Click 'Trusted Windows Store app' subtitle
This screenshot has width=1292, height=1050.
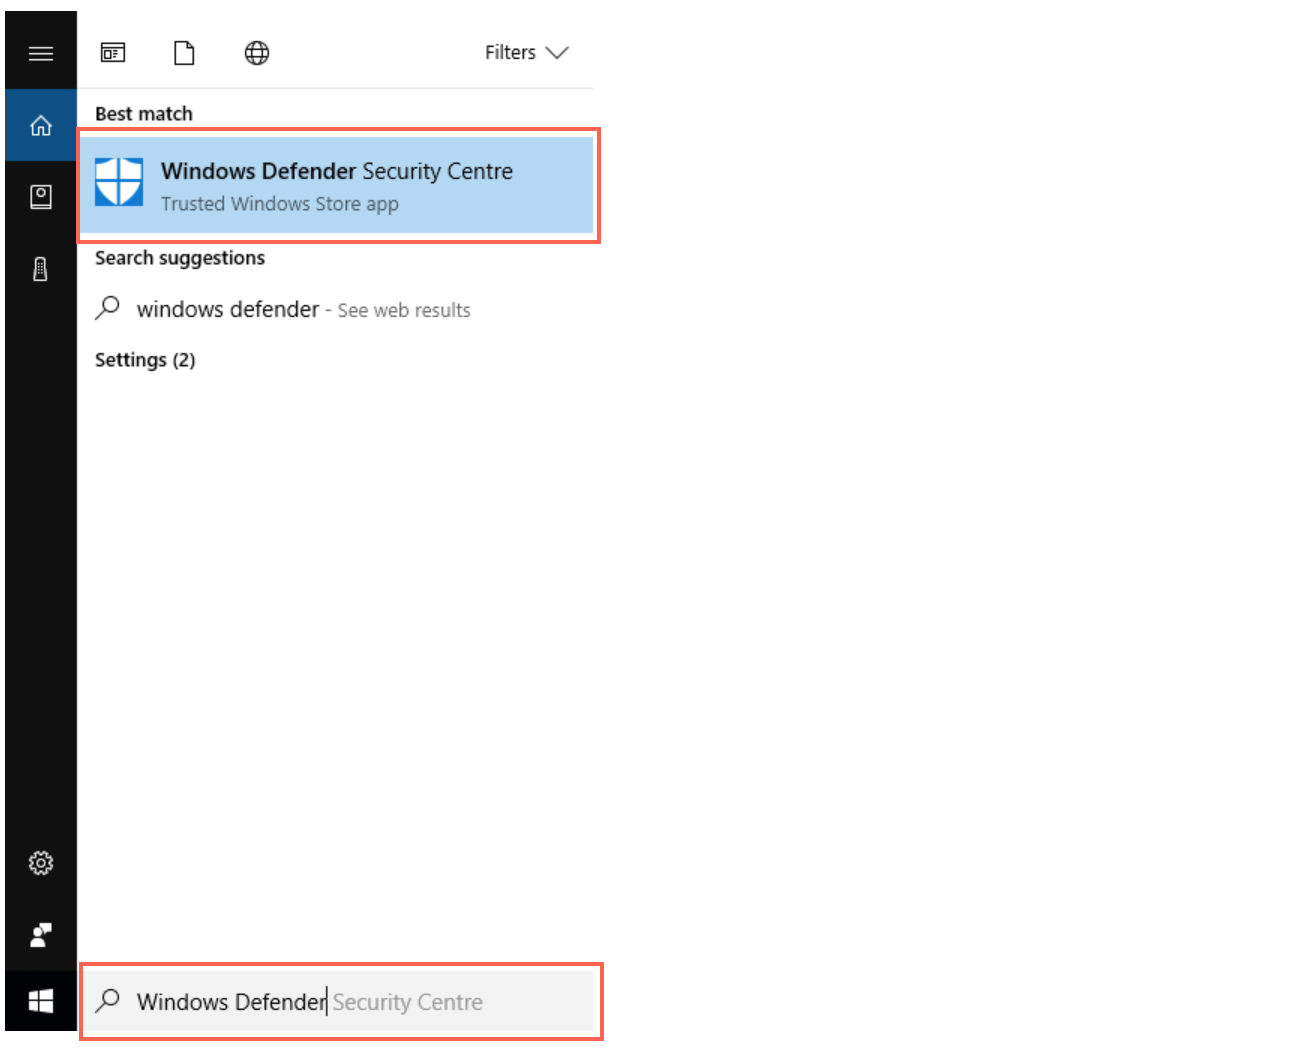tap(280, 204)
